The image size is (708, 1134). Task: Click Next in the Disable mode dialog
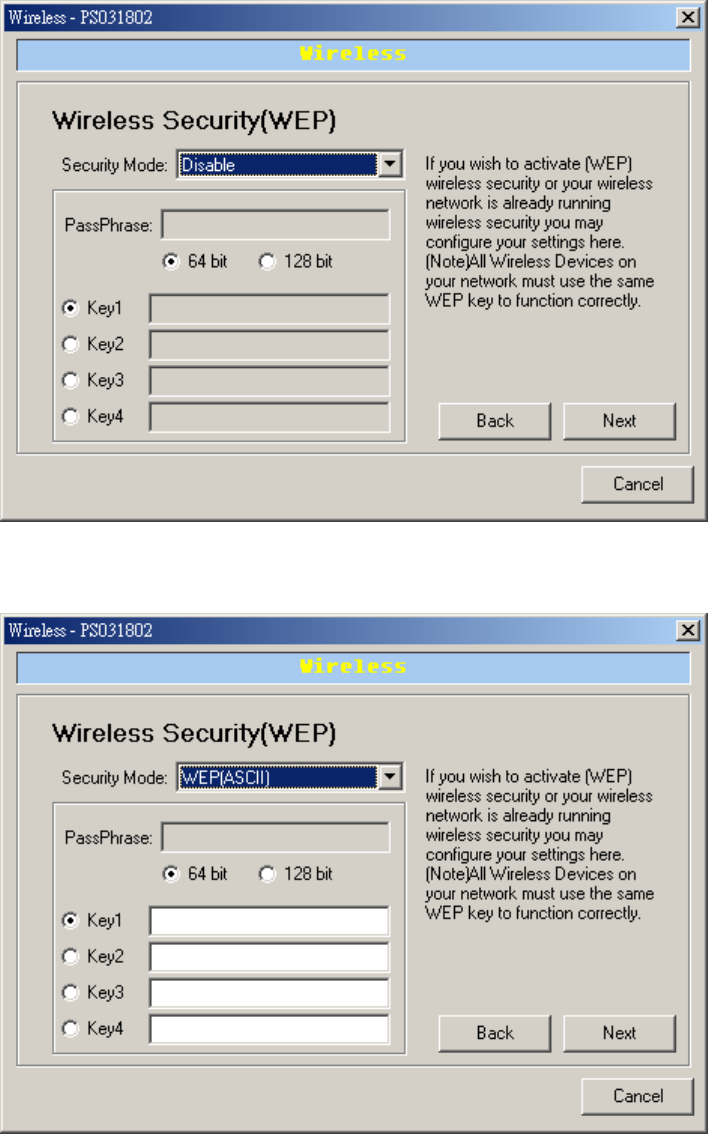[619, 421]
